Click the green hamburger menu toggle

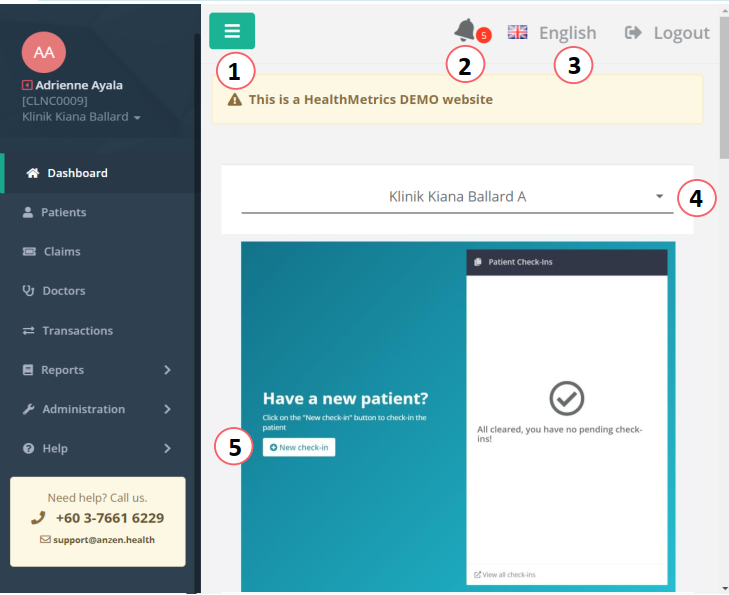click(231, 31)
